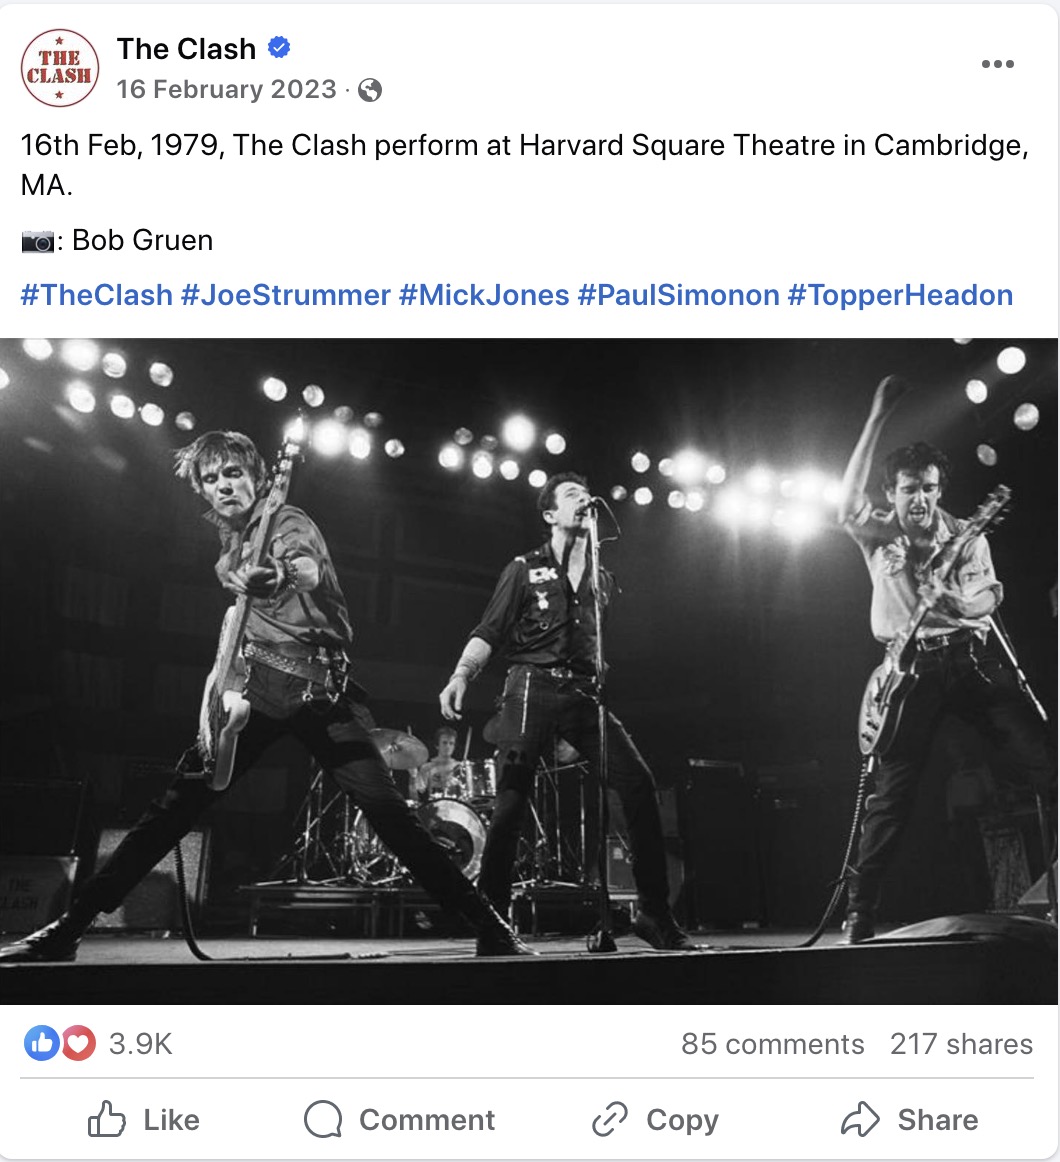The width and height of the screenshot is (1060, 1162).
Task: Click the Comment button
Action: click(x=400, y=1119)
